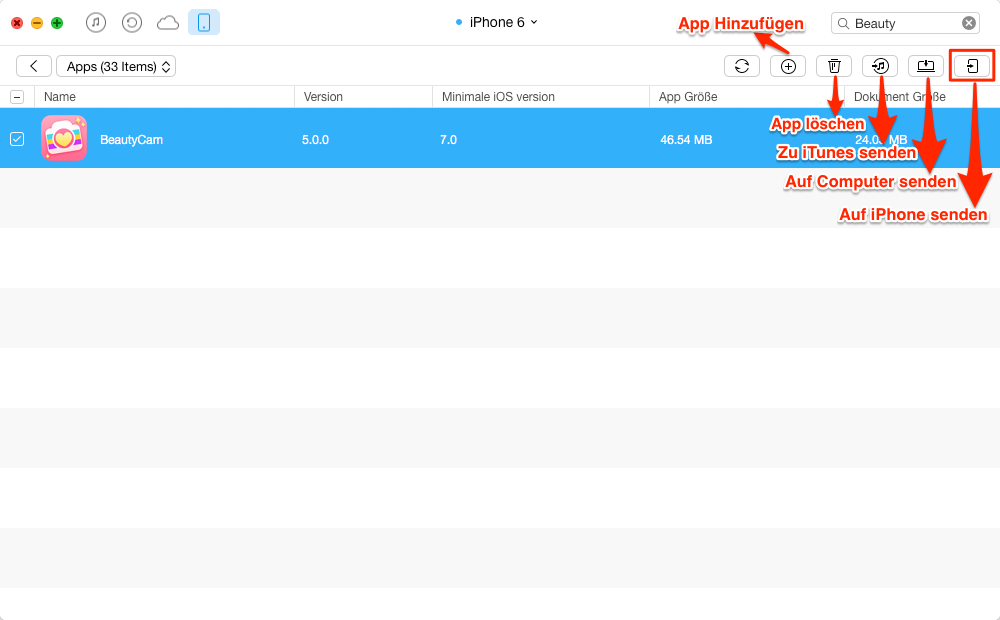The height and width of the screenshot is (620, 1000).
Task: Maximize the window with green button
Action: [x=57, y=23]
